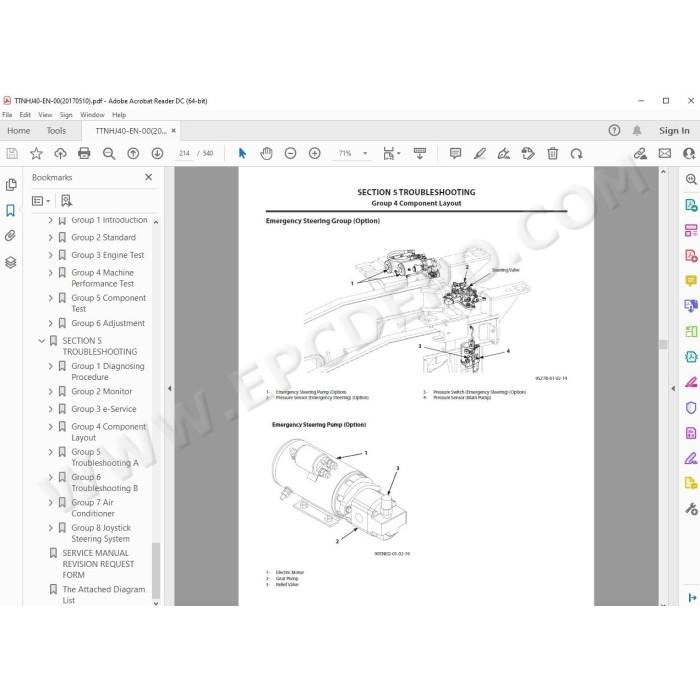Open SERVICE MANUAL REVISION REQUEST FORM bookmark
This screenshot has height=700, width=700.
(x=98, y=564)
